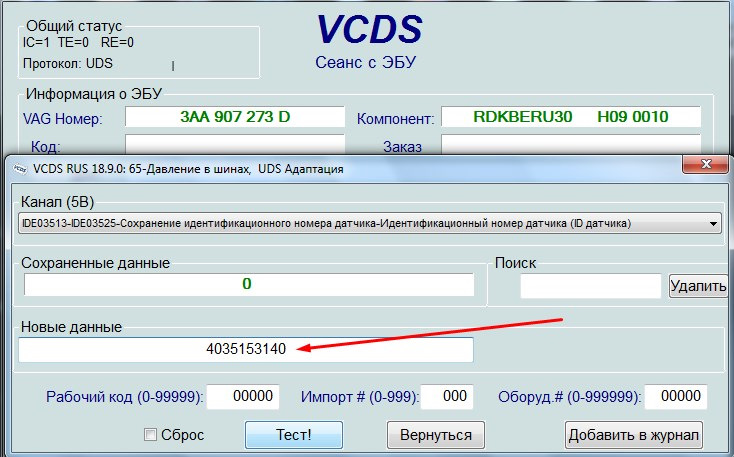The image size is (734, 457).
Task: Click Добавить в журнал button
Action: click(634, 435)
